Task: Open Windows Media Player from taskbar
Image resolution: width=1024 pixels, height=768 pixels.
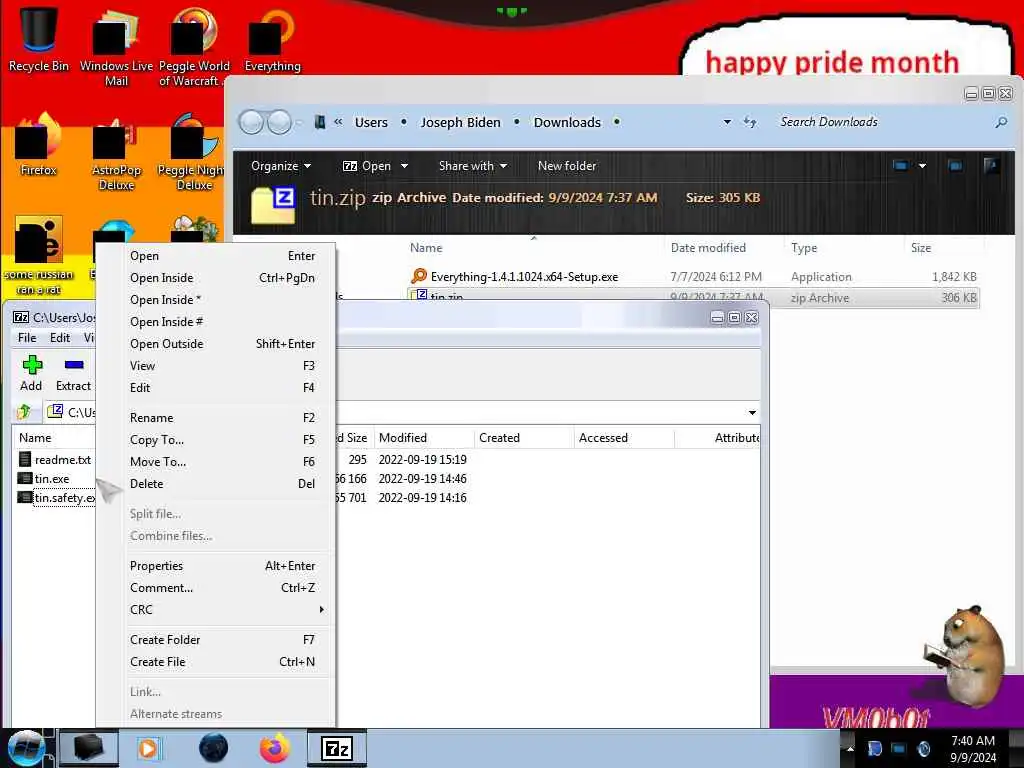Action: 149,748
